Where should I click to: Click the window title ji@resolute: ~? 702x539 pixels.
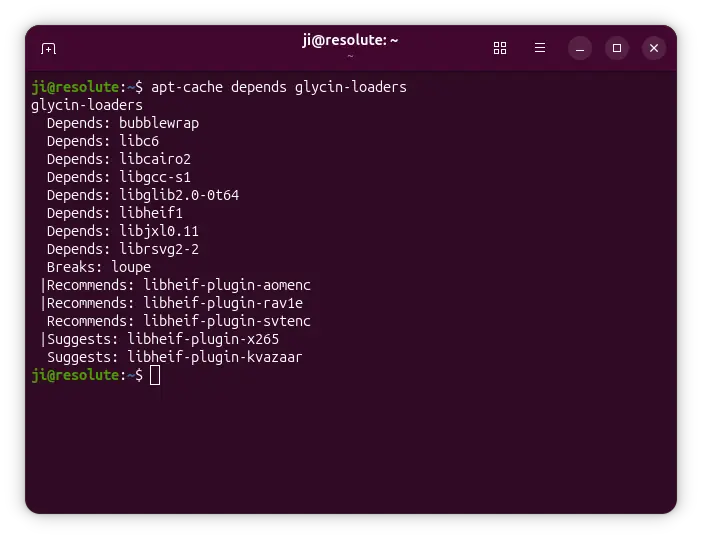click(350, 40)
